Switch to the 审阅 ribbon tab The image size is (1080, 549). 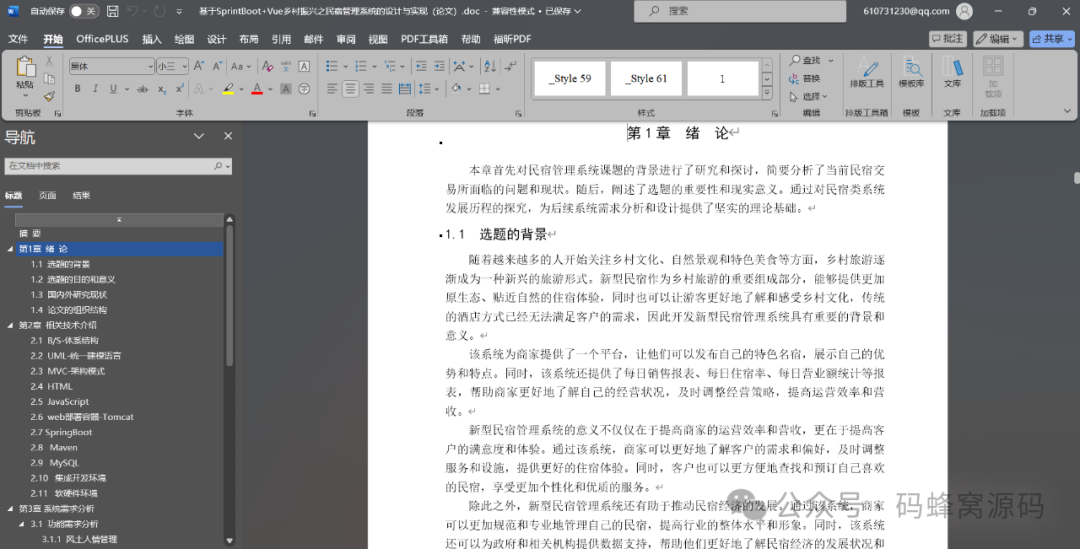pos(346,39)
